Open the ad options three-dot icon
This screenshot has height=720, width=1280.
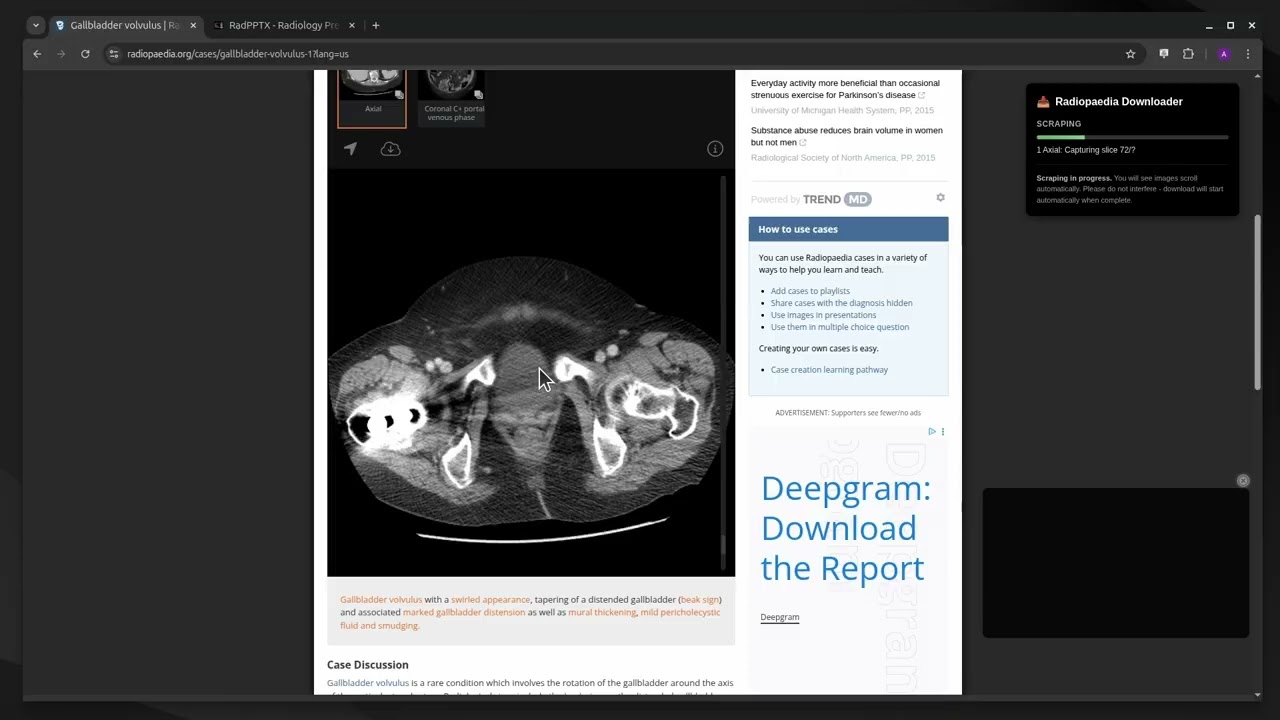click(942, 432)
